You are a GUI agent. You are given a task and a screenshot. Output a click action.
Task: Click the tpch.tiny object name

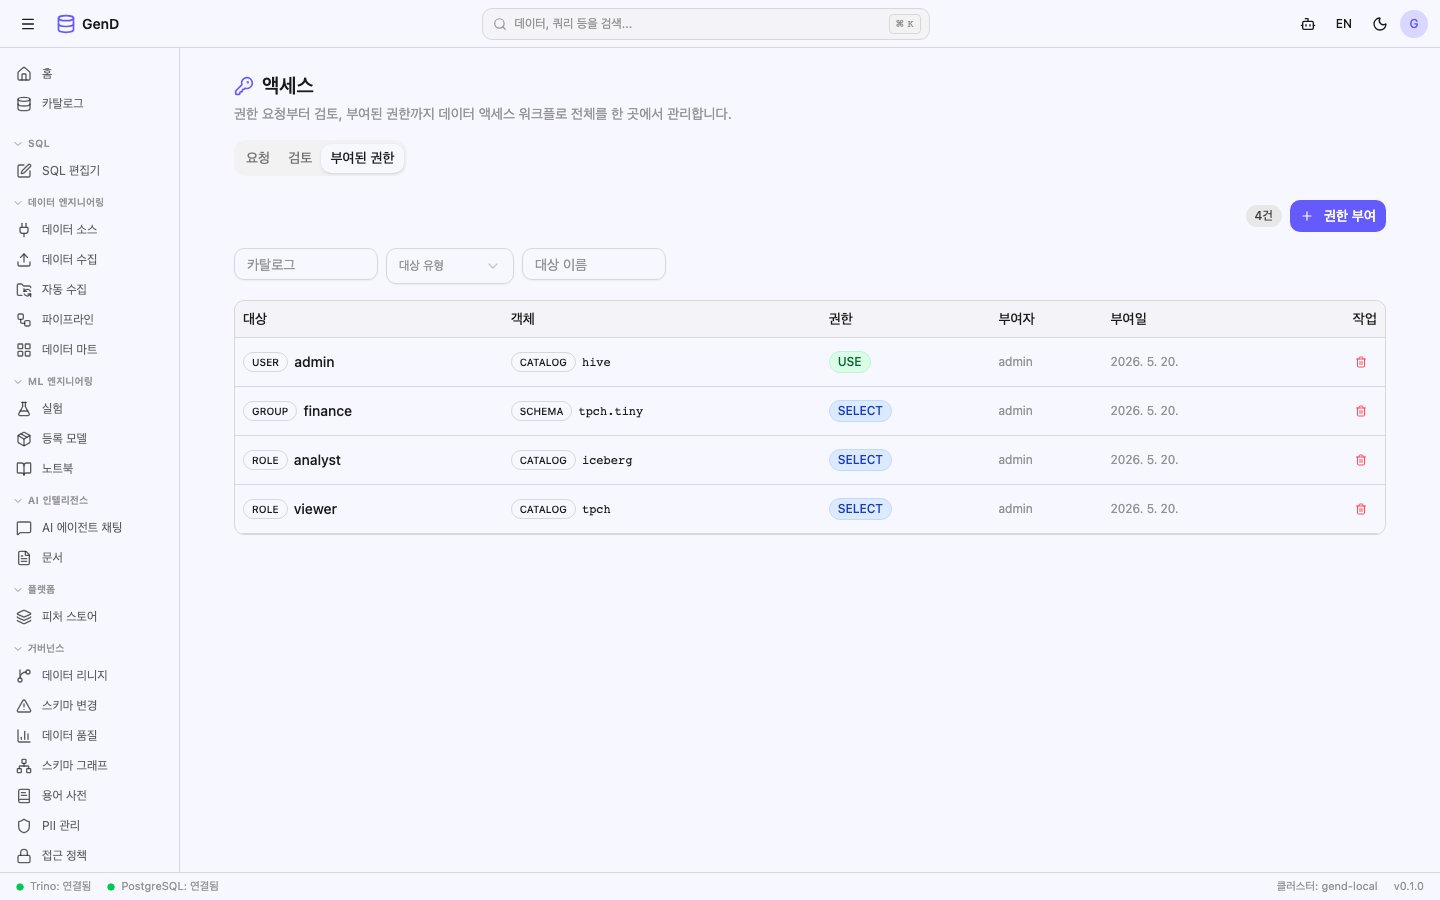pos(611,411)
